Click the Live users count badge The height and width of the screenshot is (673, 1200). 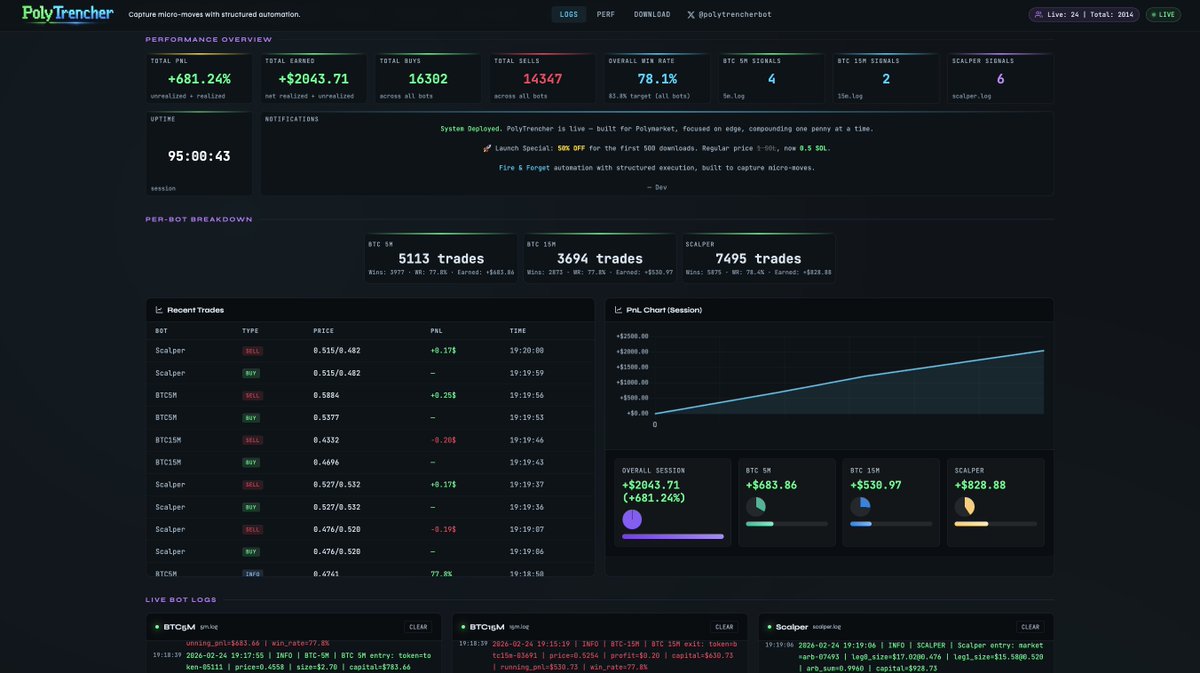pyautogui.click(x=1084, y=15)
